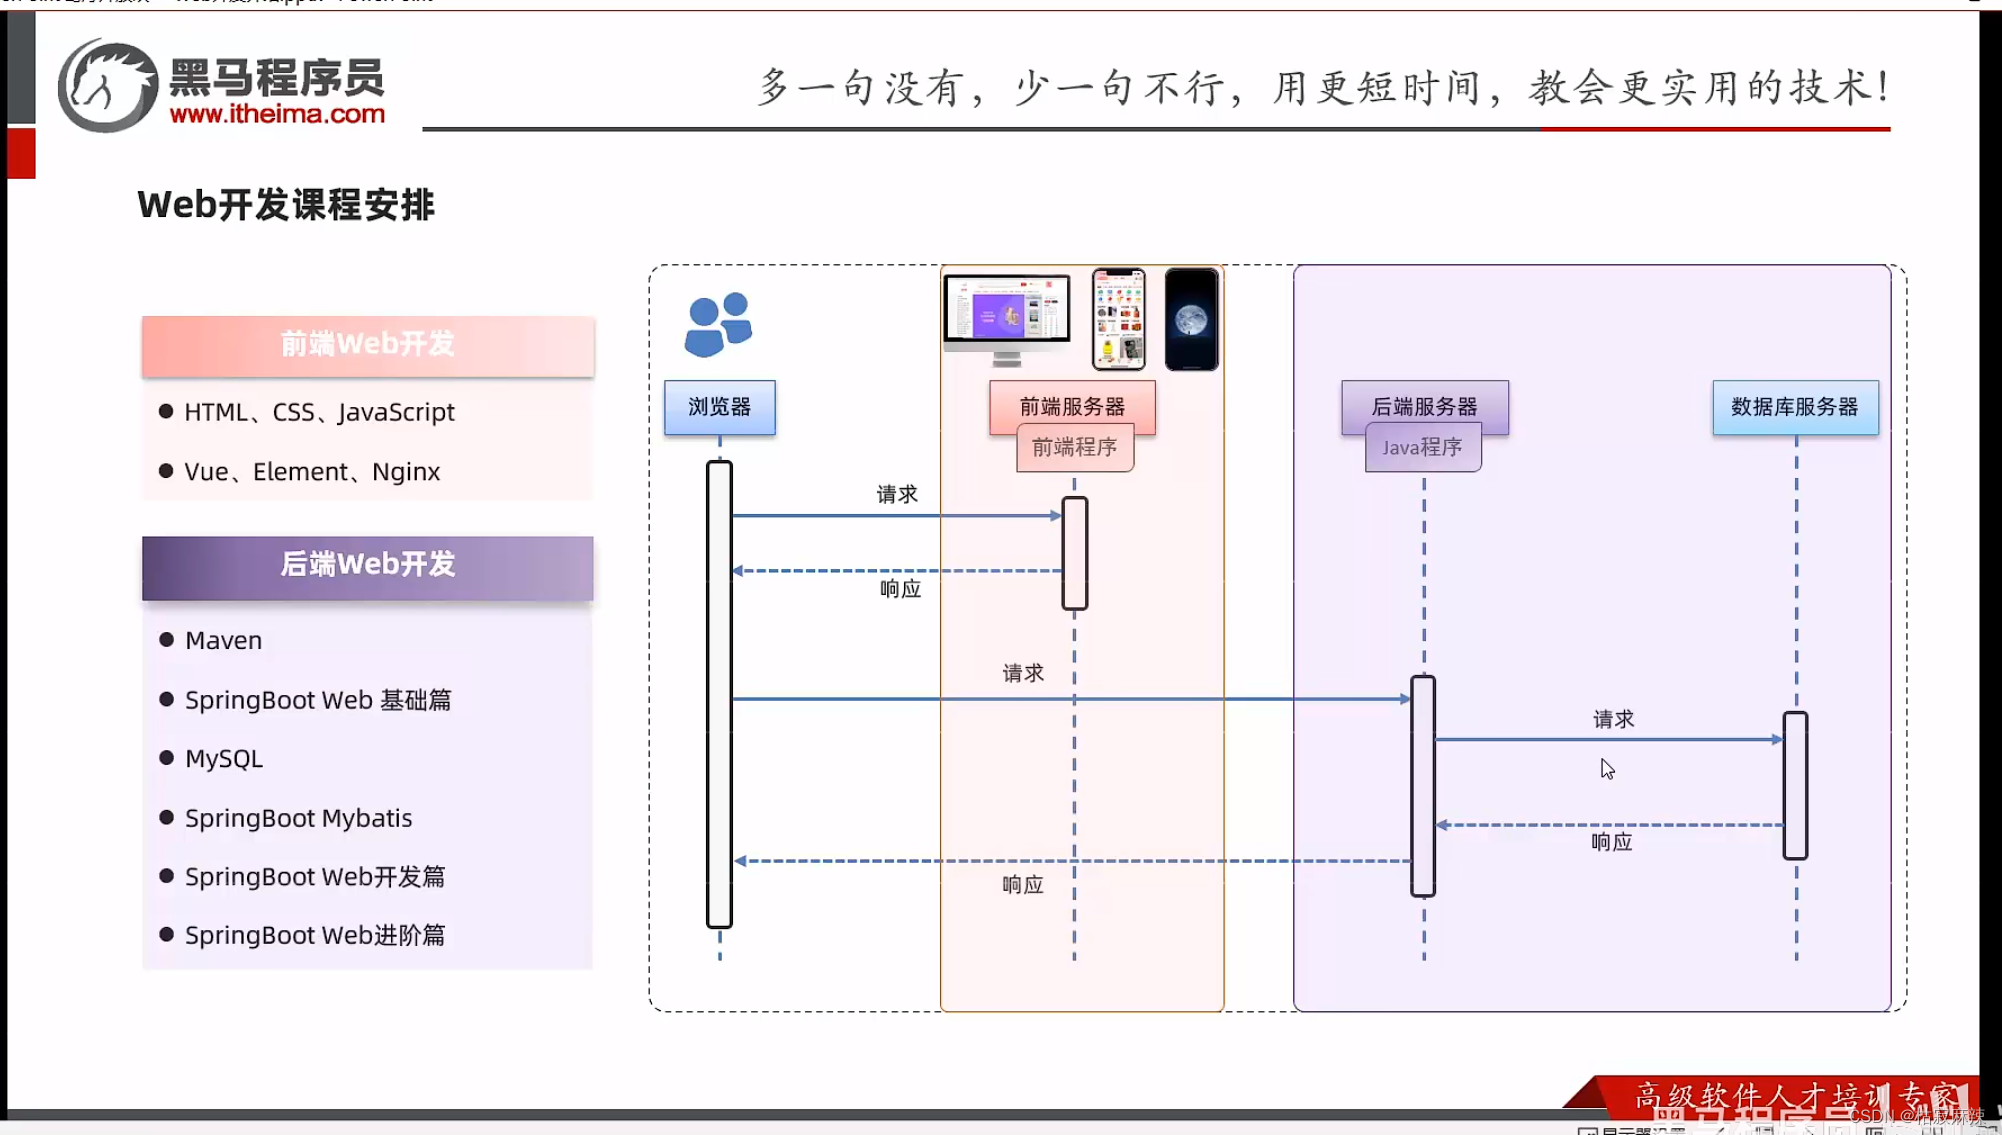Click the 浏览器 browser icon
2002x1135 pixels.
[x=719, y=407]
